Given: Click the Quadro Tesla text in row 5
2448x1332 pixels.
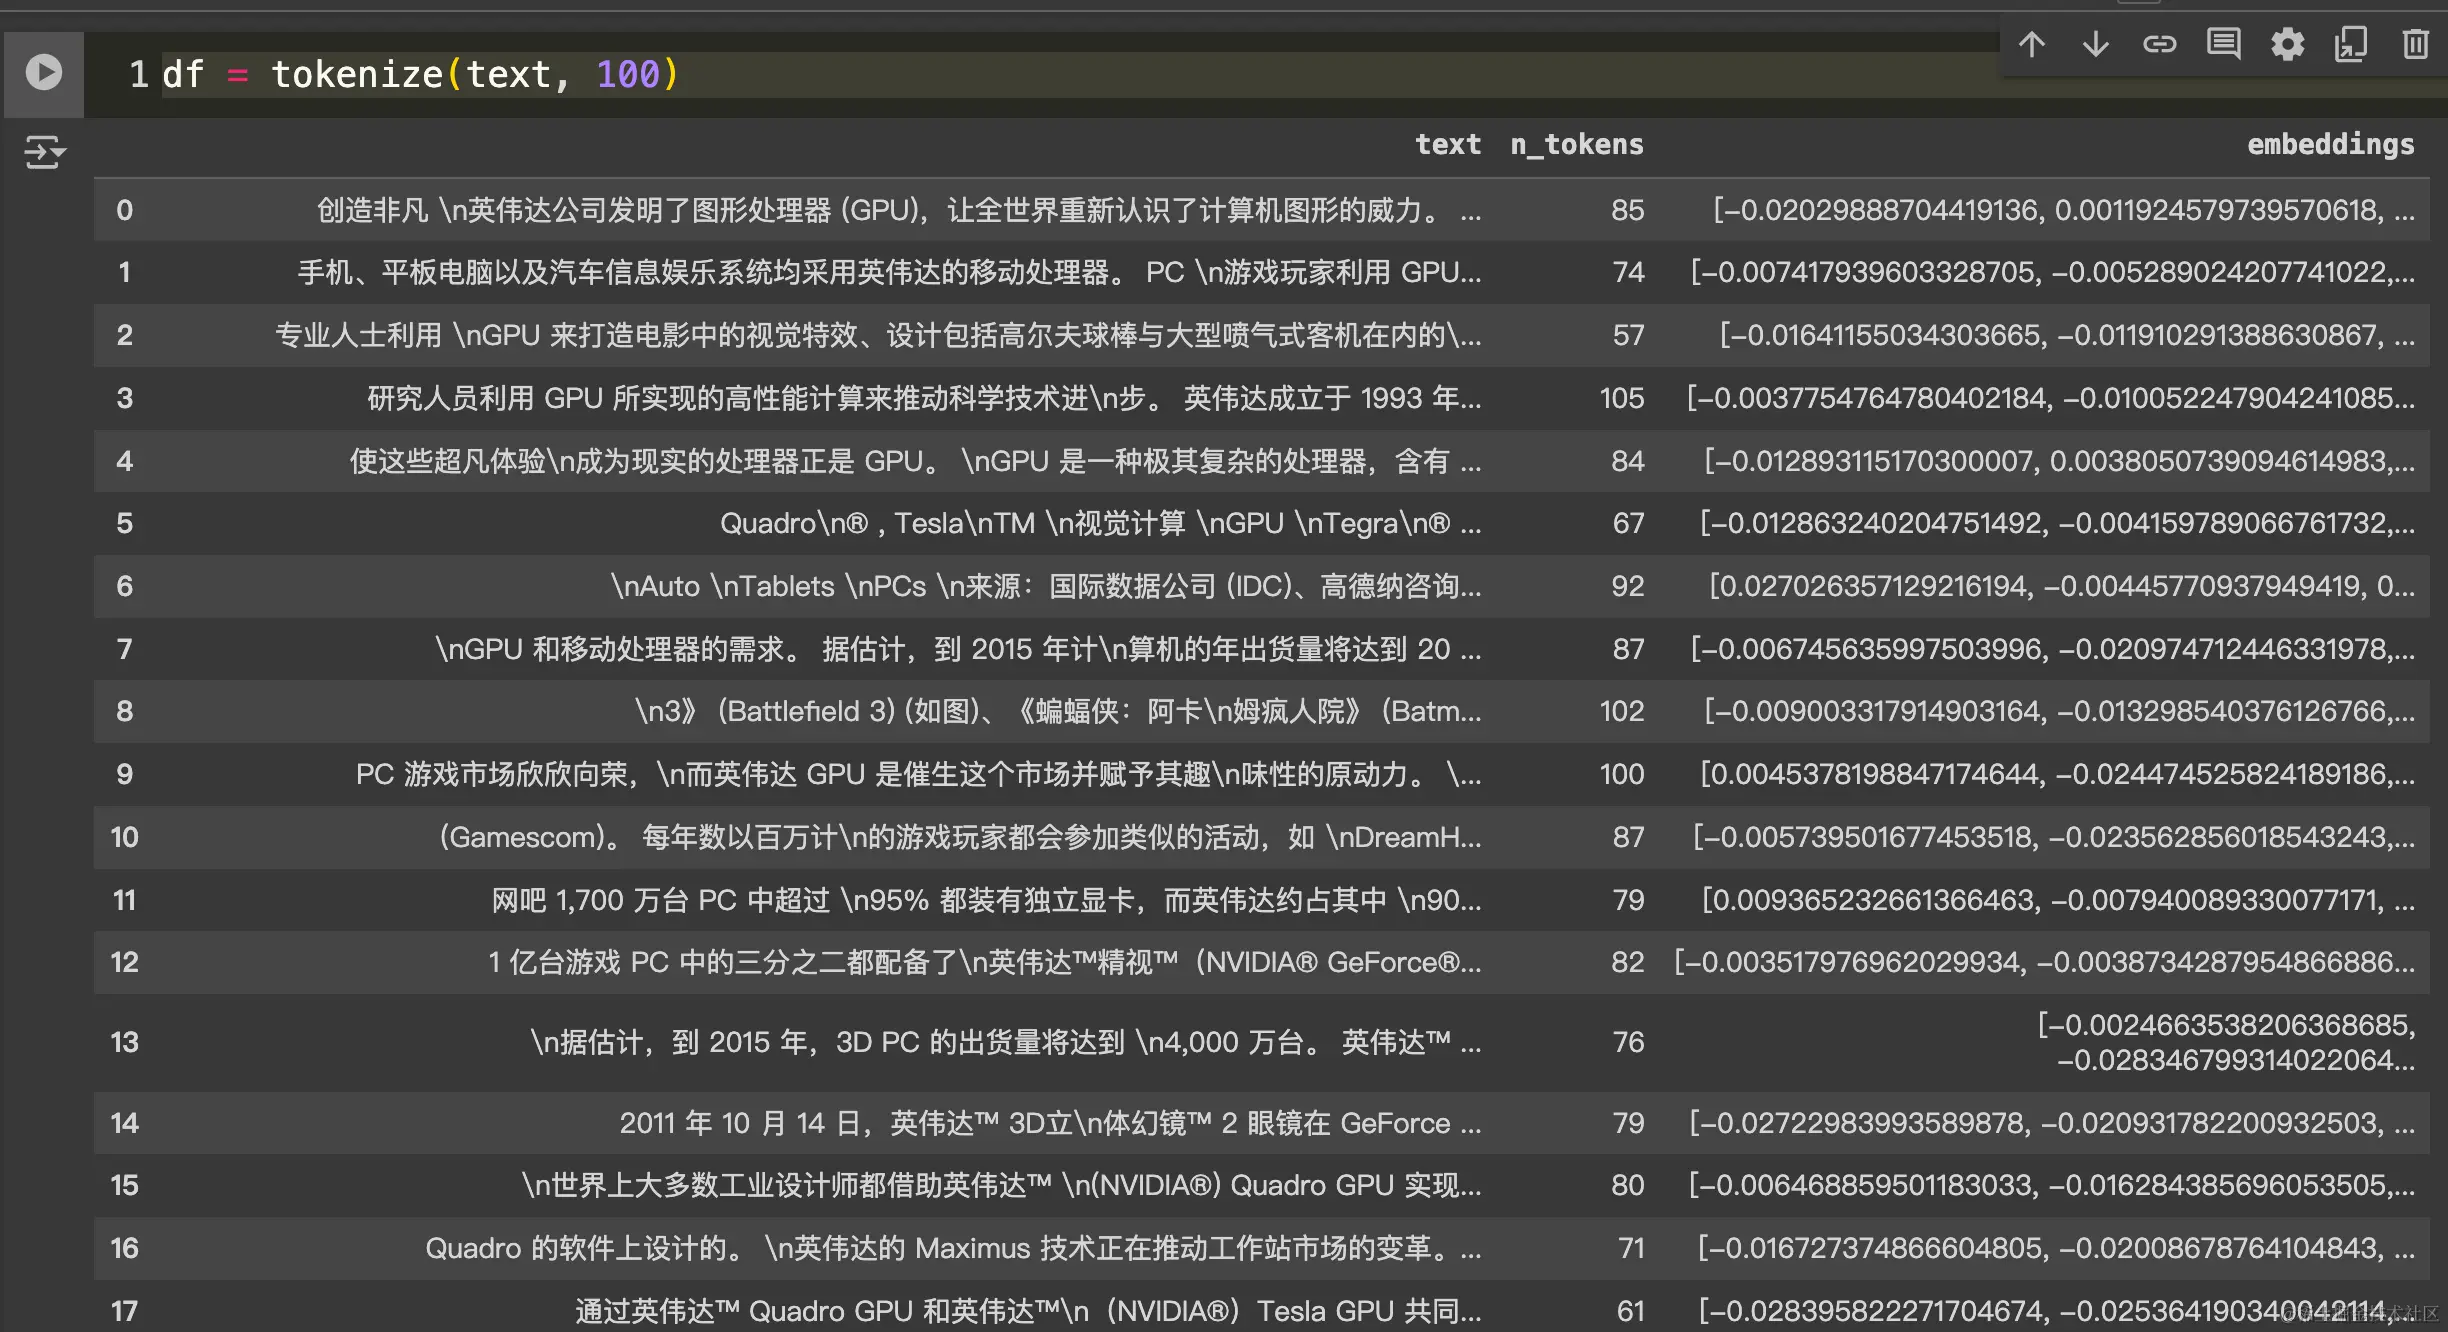Looking at the screenshot, I should coord(1098,523).
